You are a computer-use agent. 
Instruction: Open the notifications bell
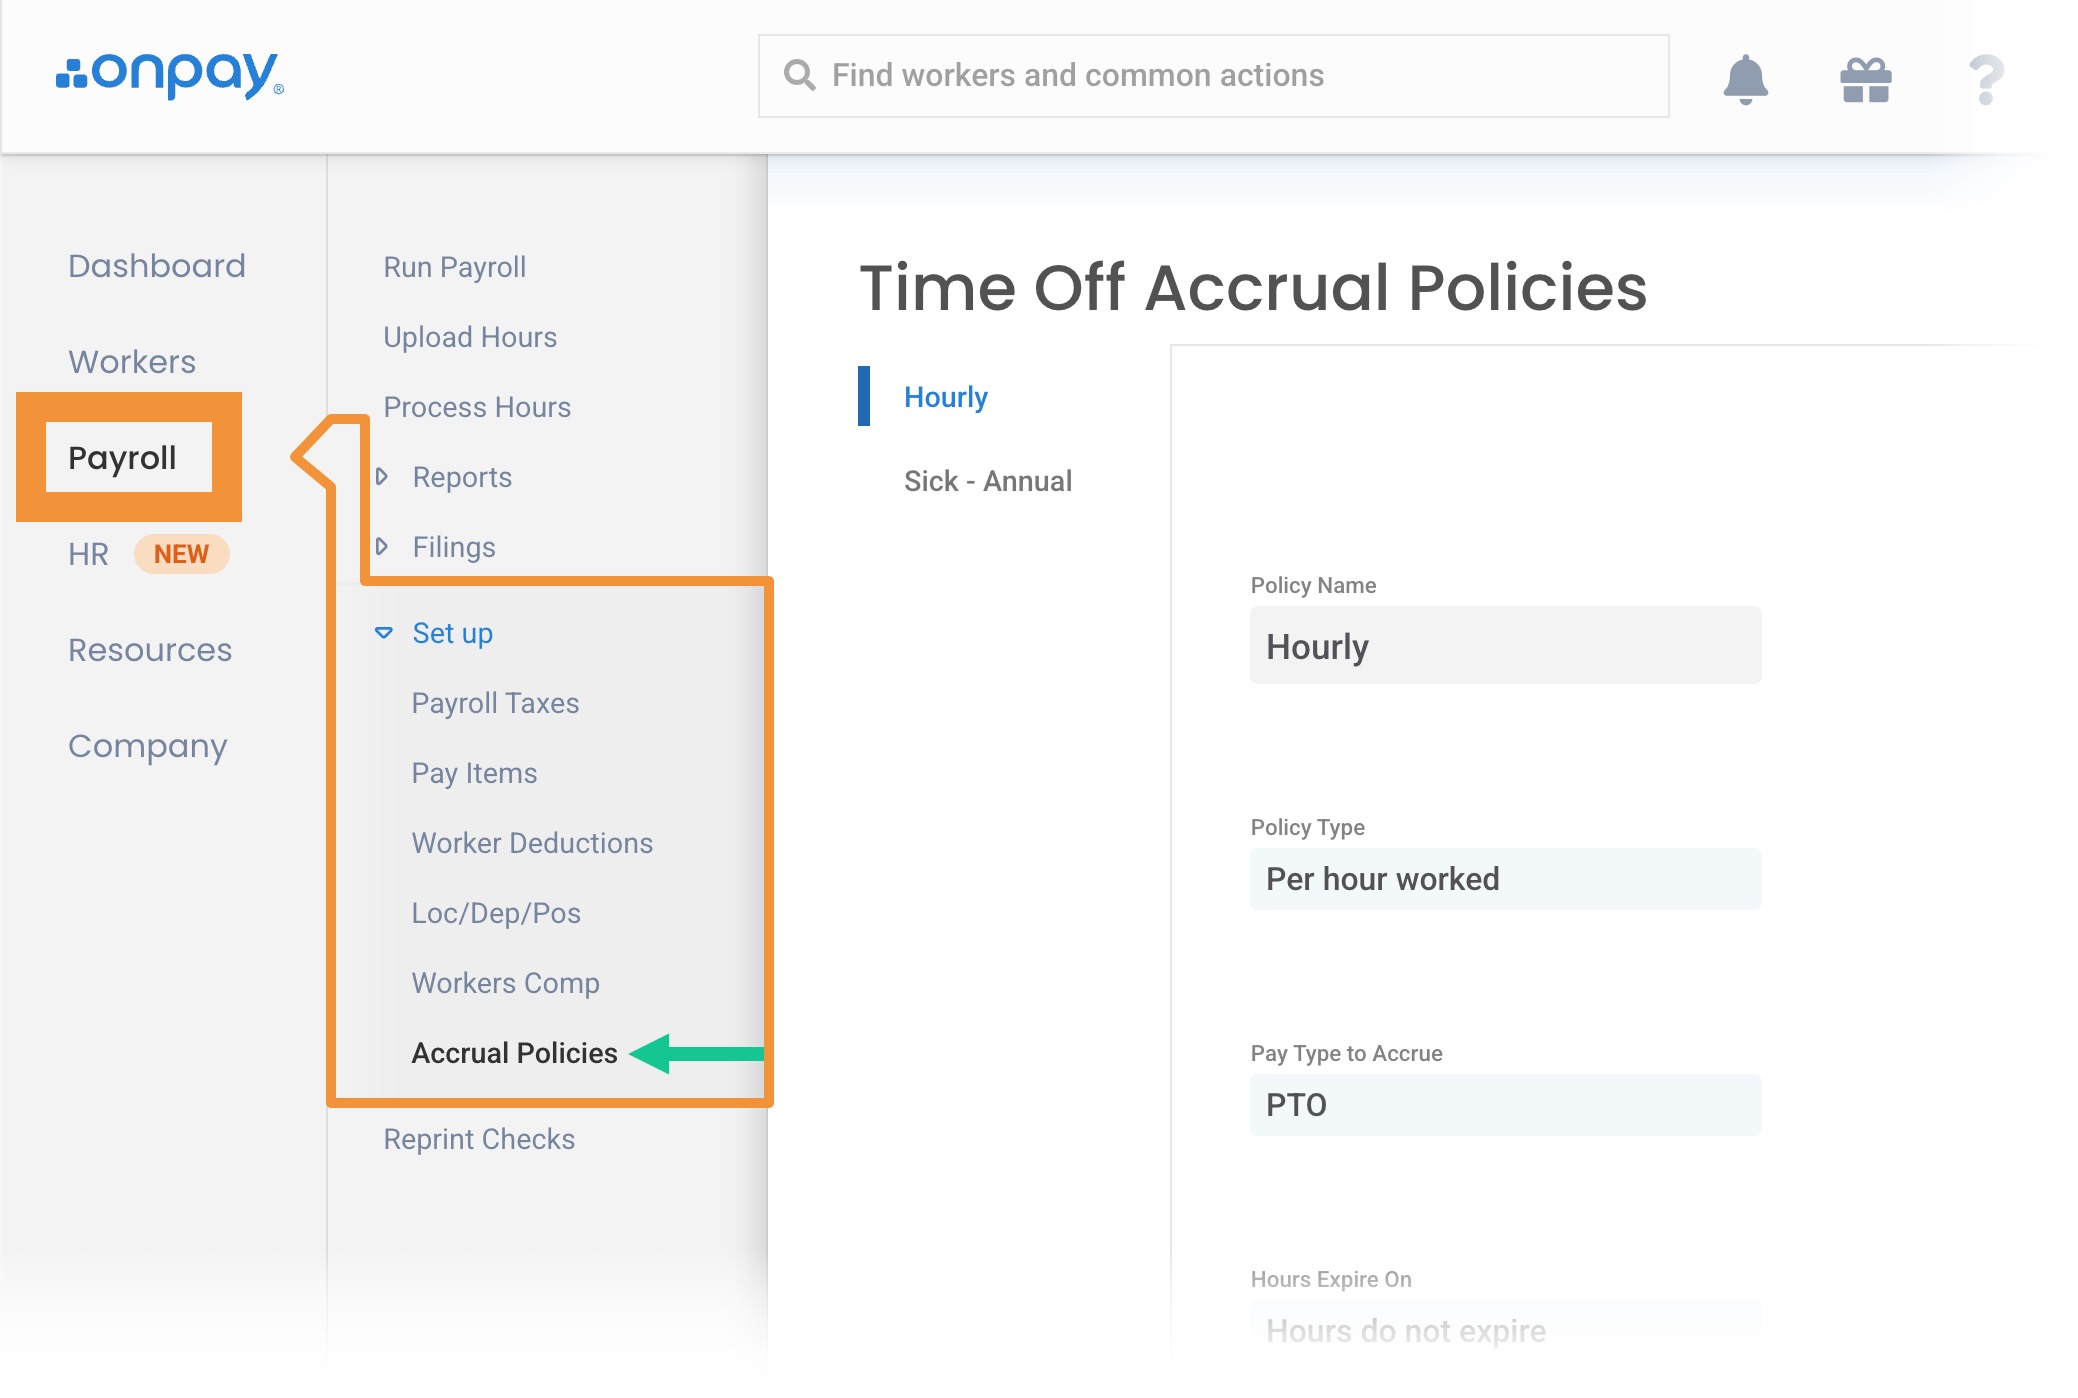(1745, 78)
